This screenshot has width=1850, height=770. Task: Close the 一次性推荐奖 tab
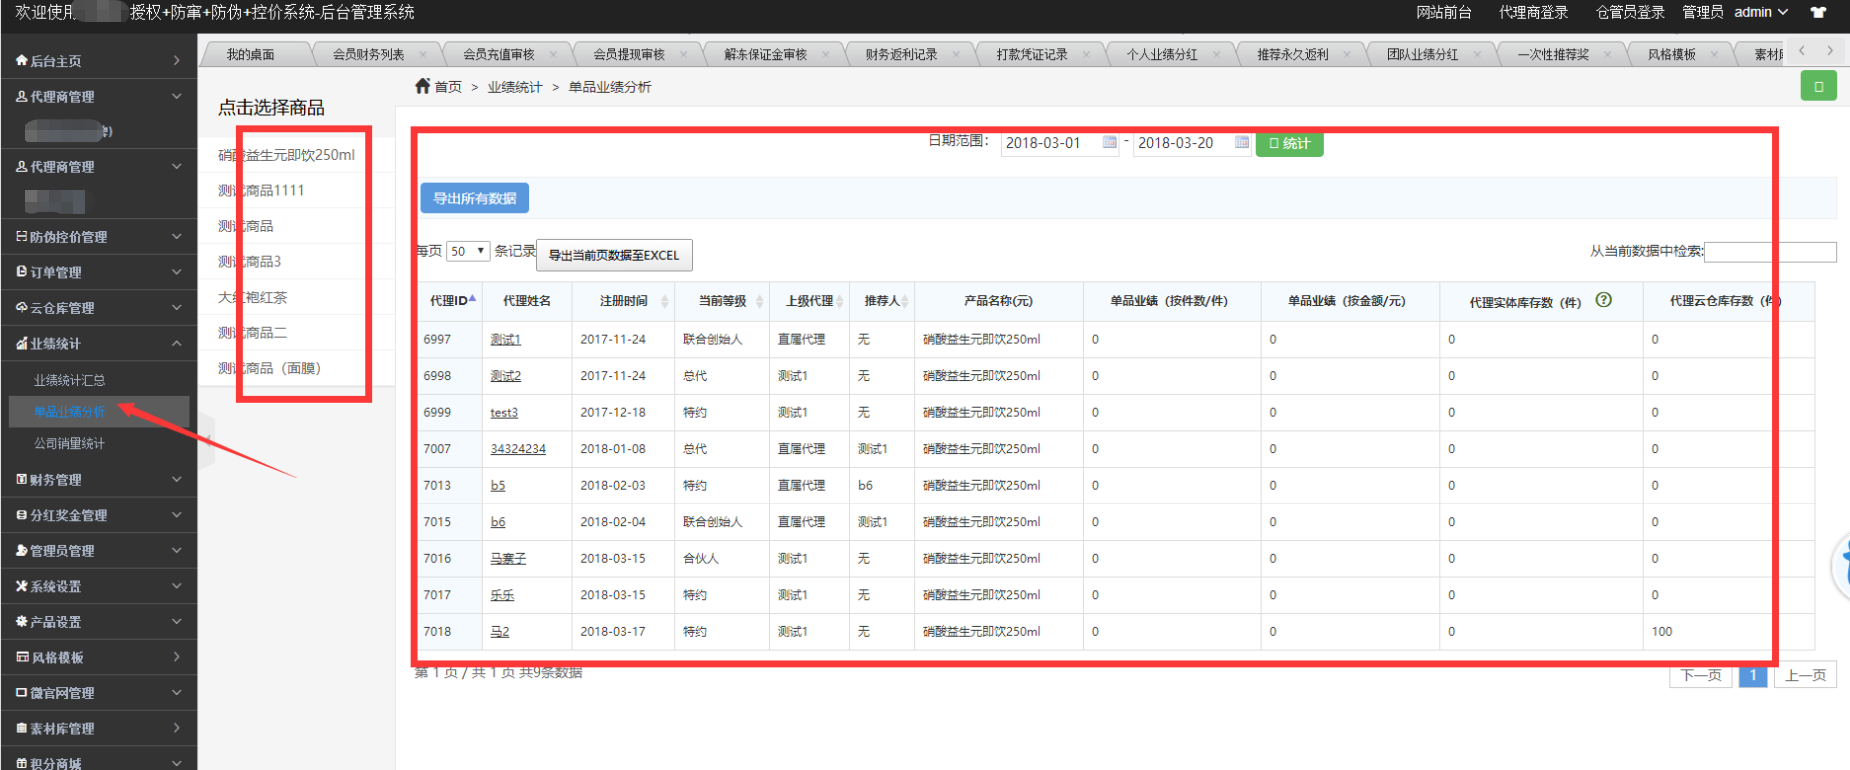1608,55
